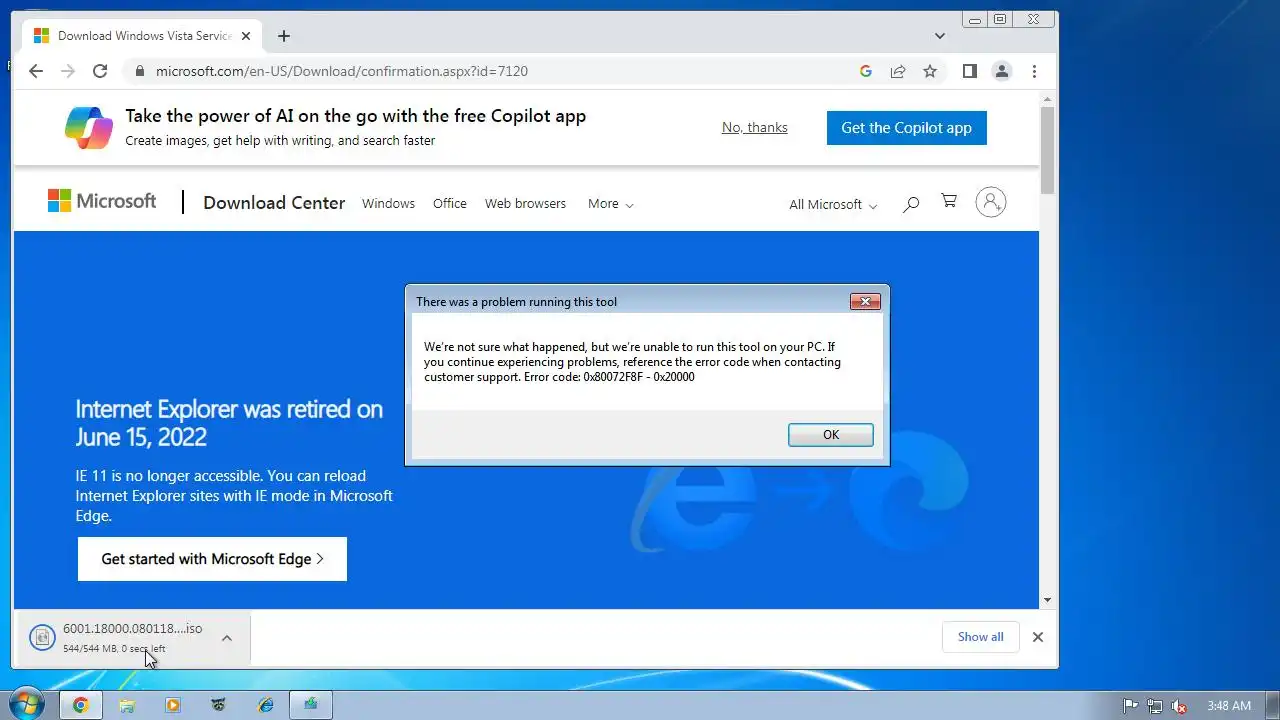Click the page vertical scrollbar
Viewport: 1280px width, 720px height.
(x=1048, y=150)
